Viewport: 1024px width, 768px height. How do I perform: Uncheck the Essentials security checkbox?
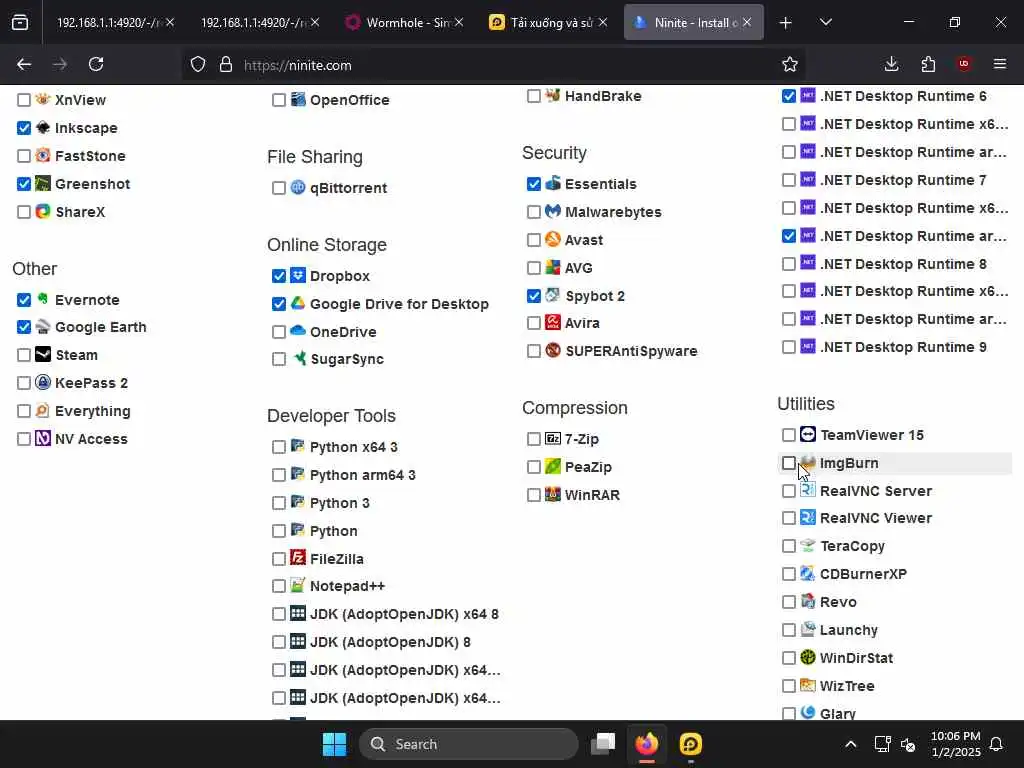tap(534, 184)
